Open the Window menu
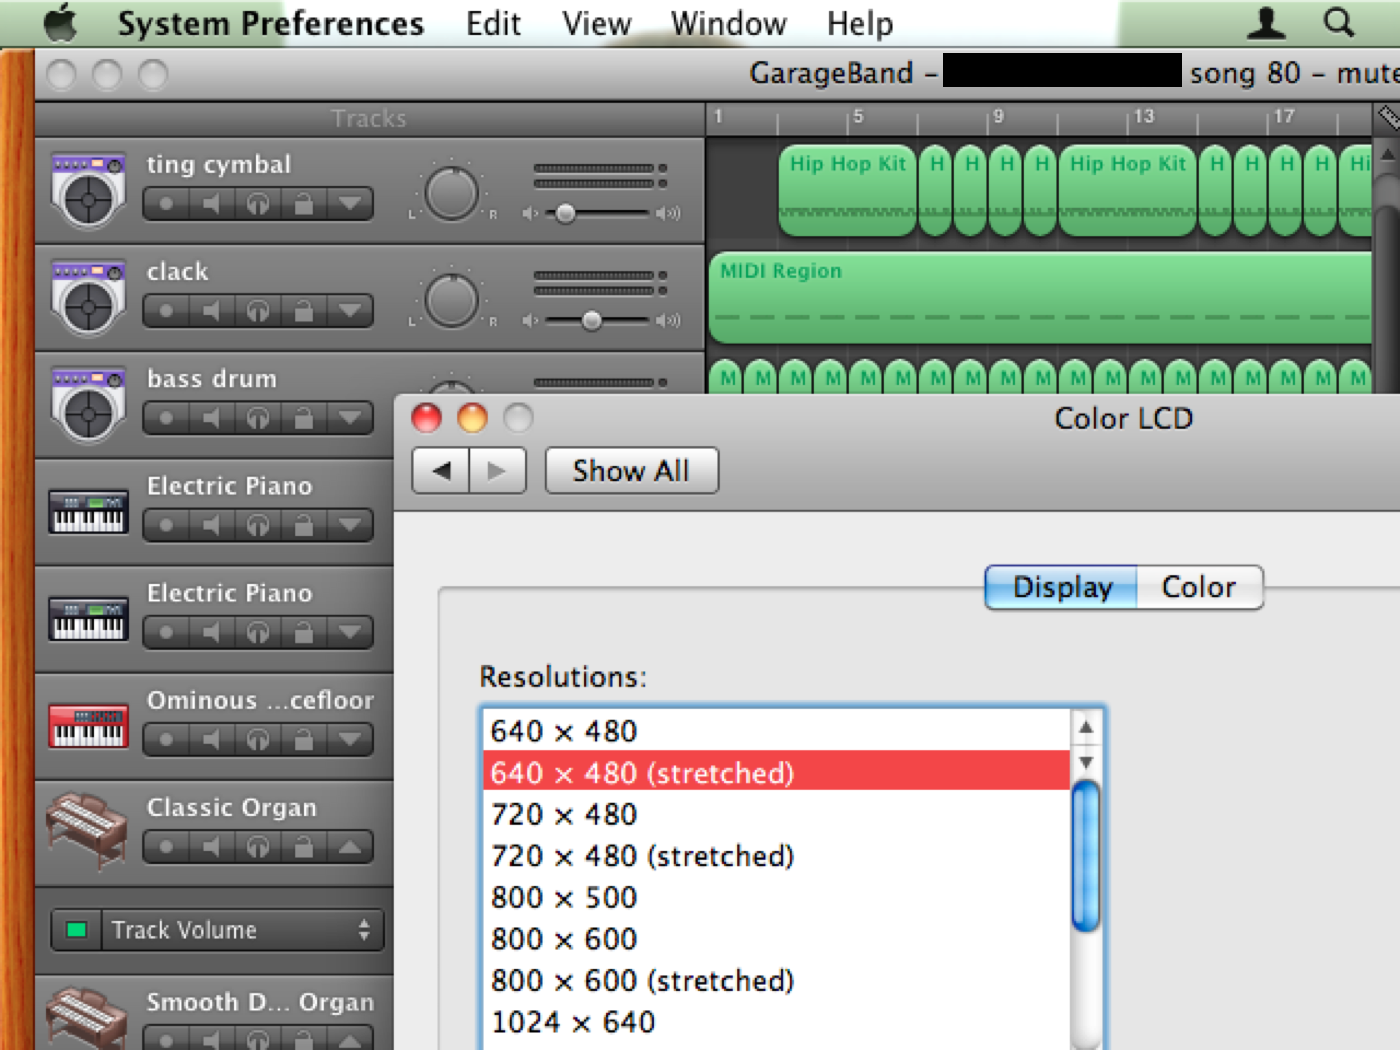 728,23
